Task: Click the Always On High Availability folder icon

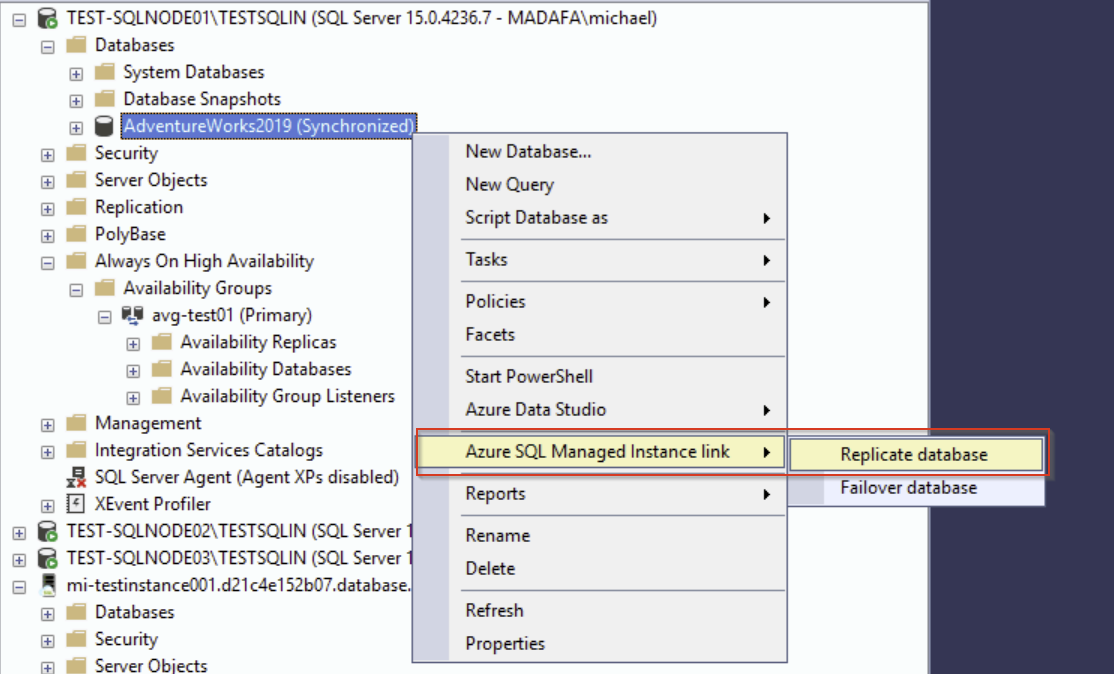Action: click(x=76, y=261)
